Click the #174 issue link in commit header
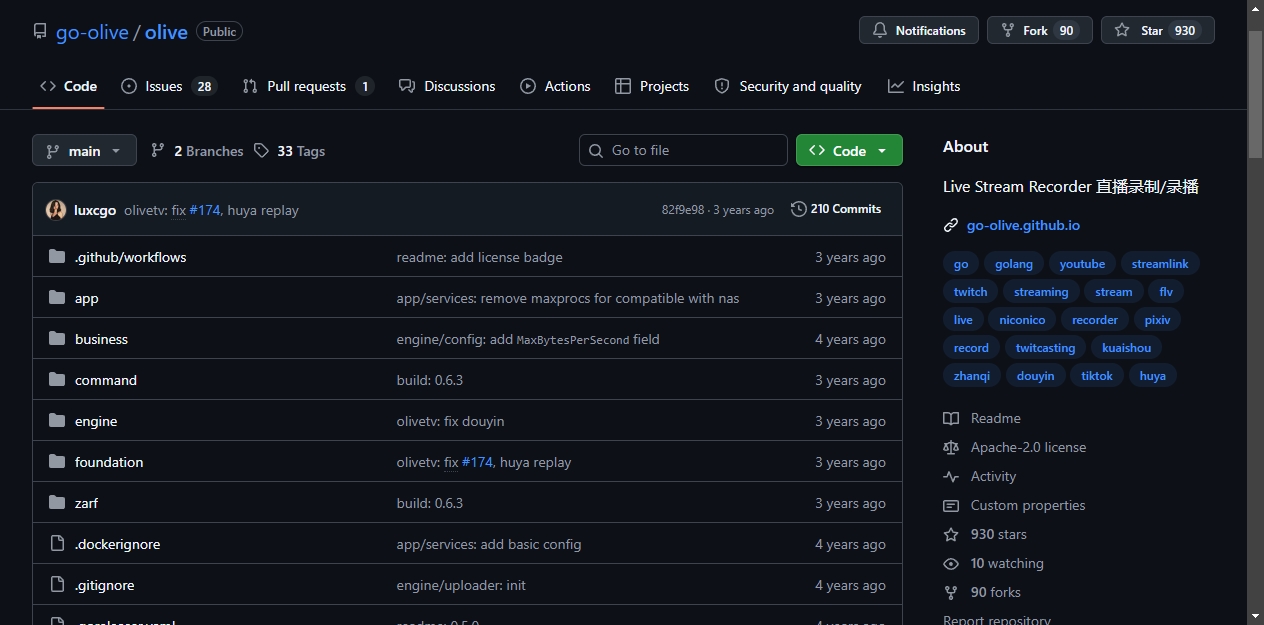This screenshot has width=1264, height=625. 204,210
